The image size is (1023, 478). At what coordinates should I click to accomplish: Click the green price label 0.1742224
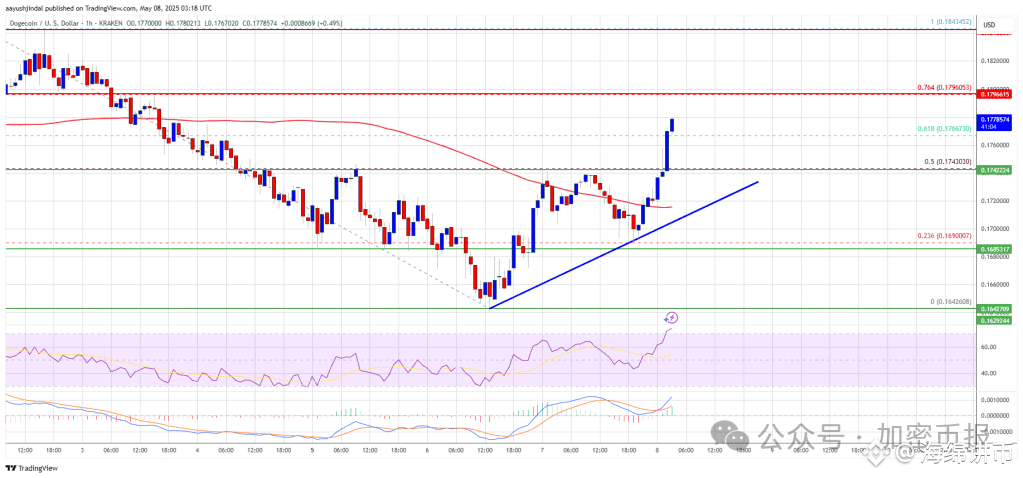point(994,170)
